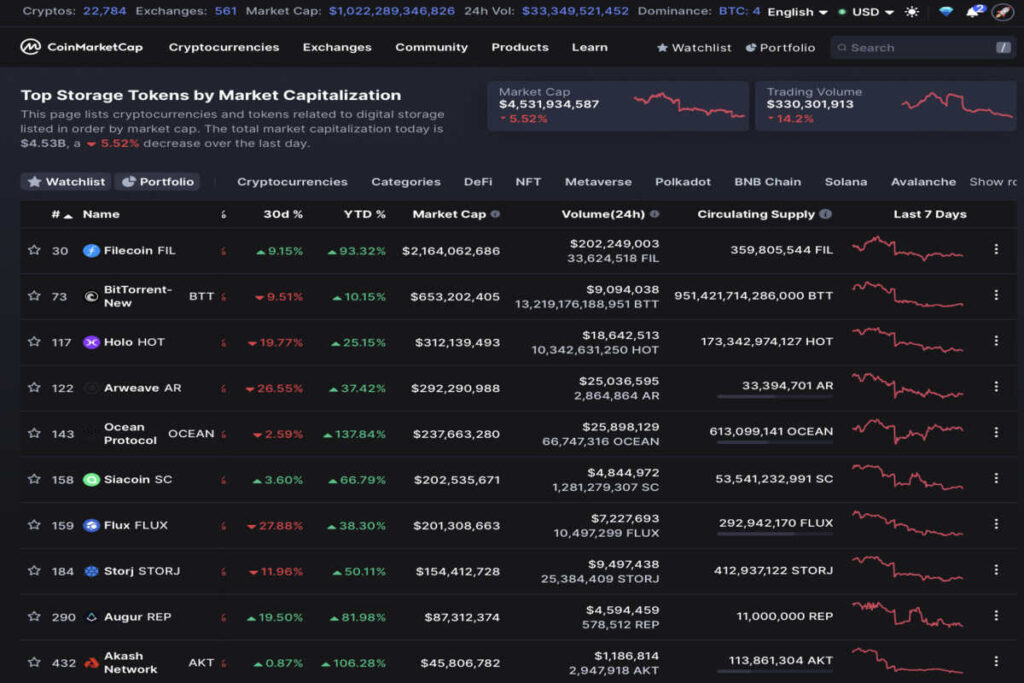Open more options for Storj row
The image size is (1024, 683).
coord(996,570)
